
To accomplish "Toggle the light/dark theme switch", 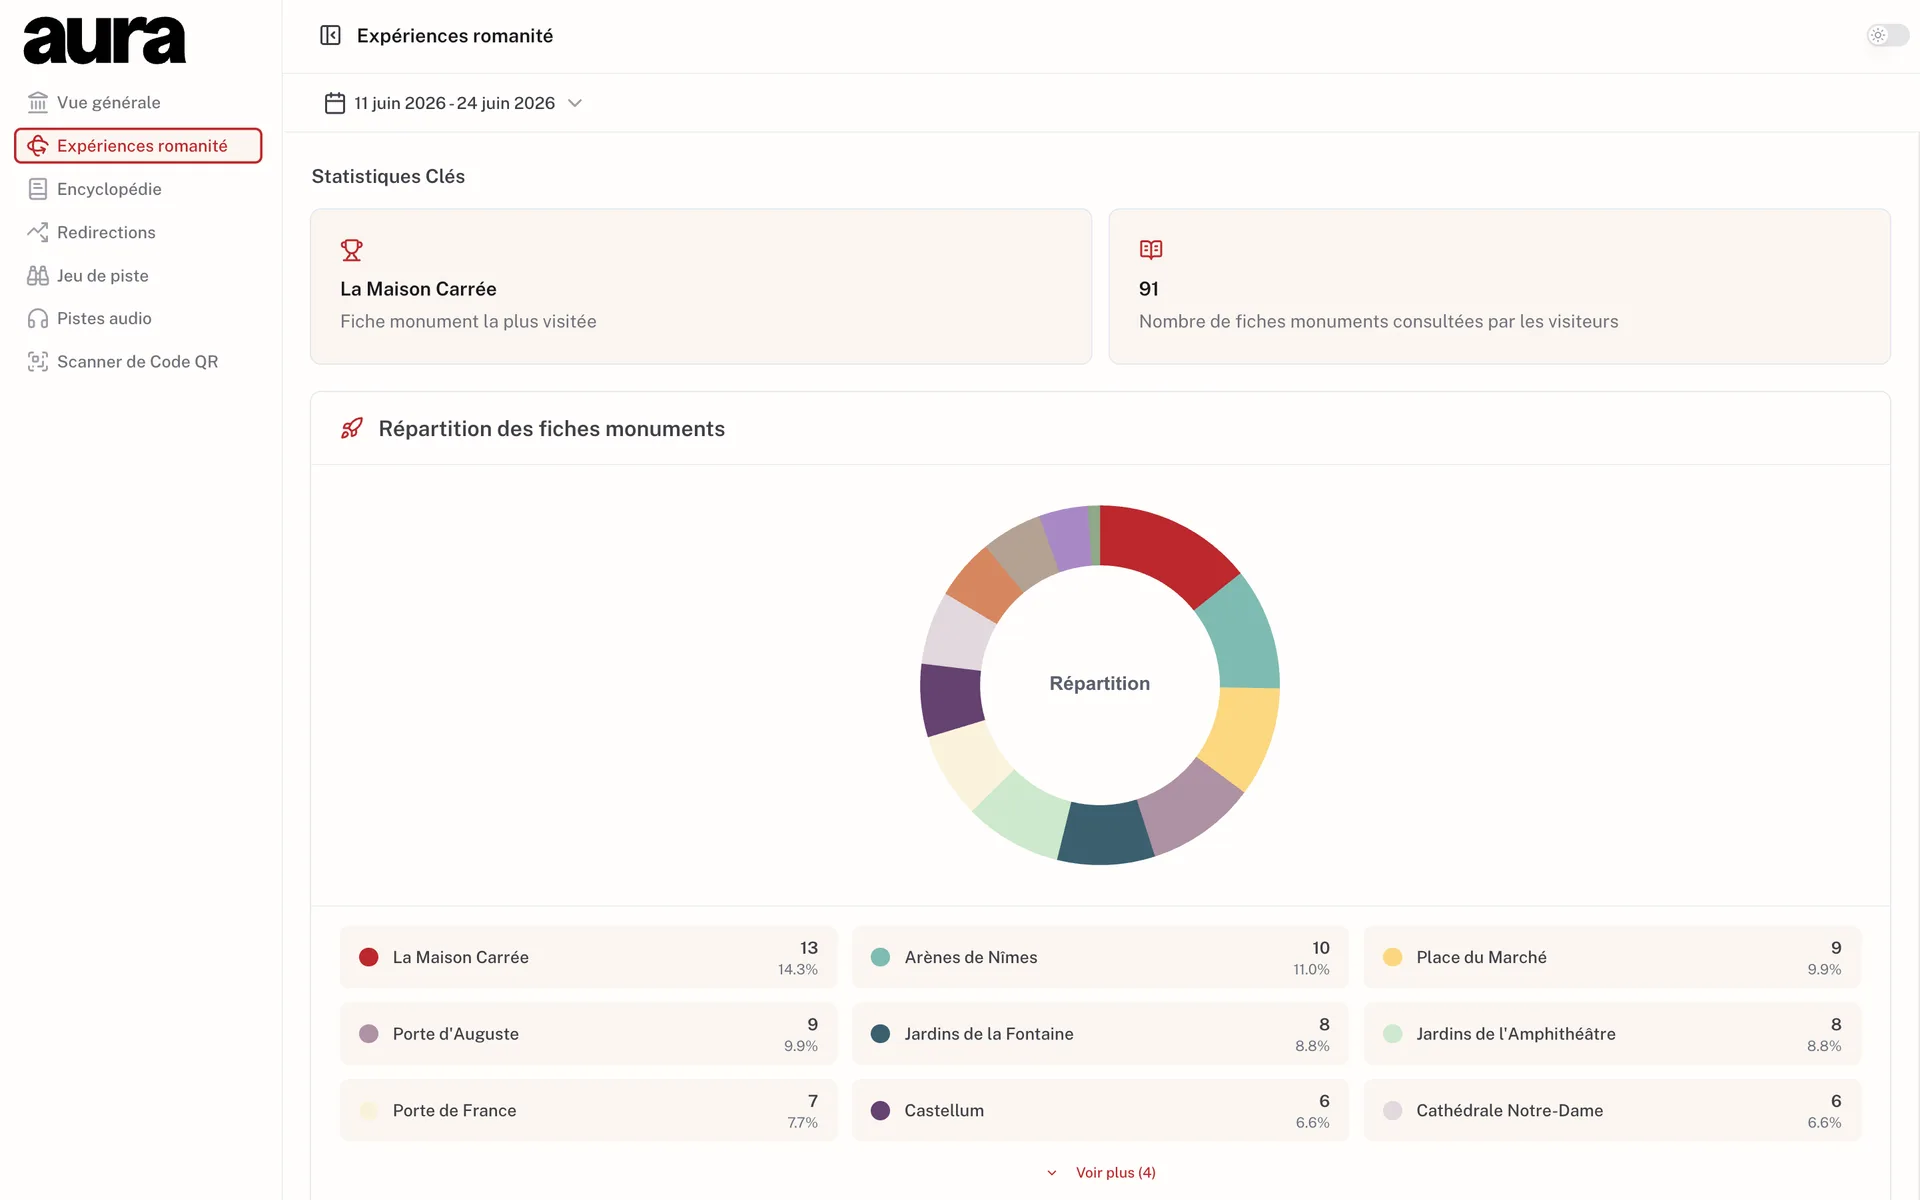I will [x=1887, y=35].
